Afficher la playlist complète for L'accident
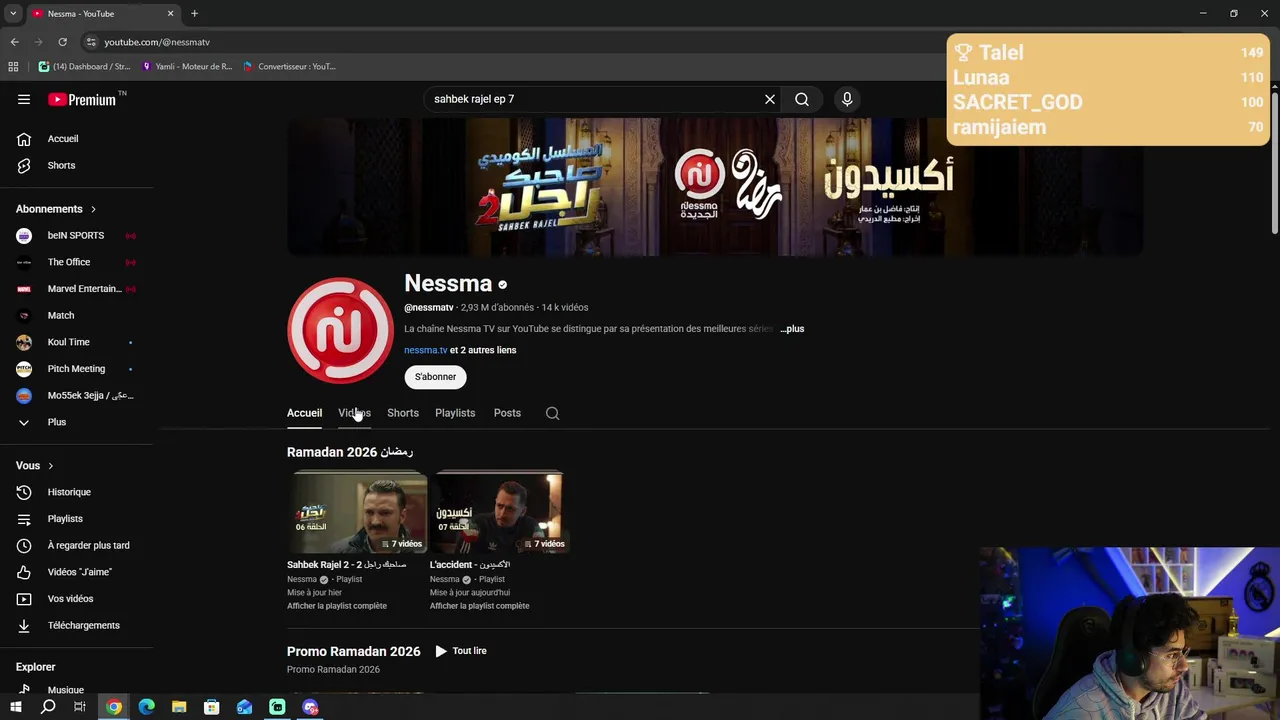The image size is (1280, 720). [x=480, y=606]
